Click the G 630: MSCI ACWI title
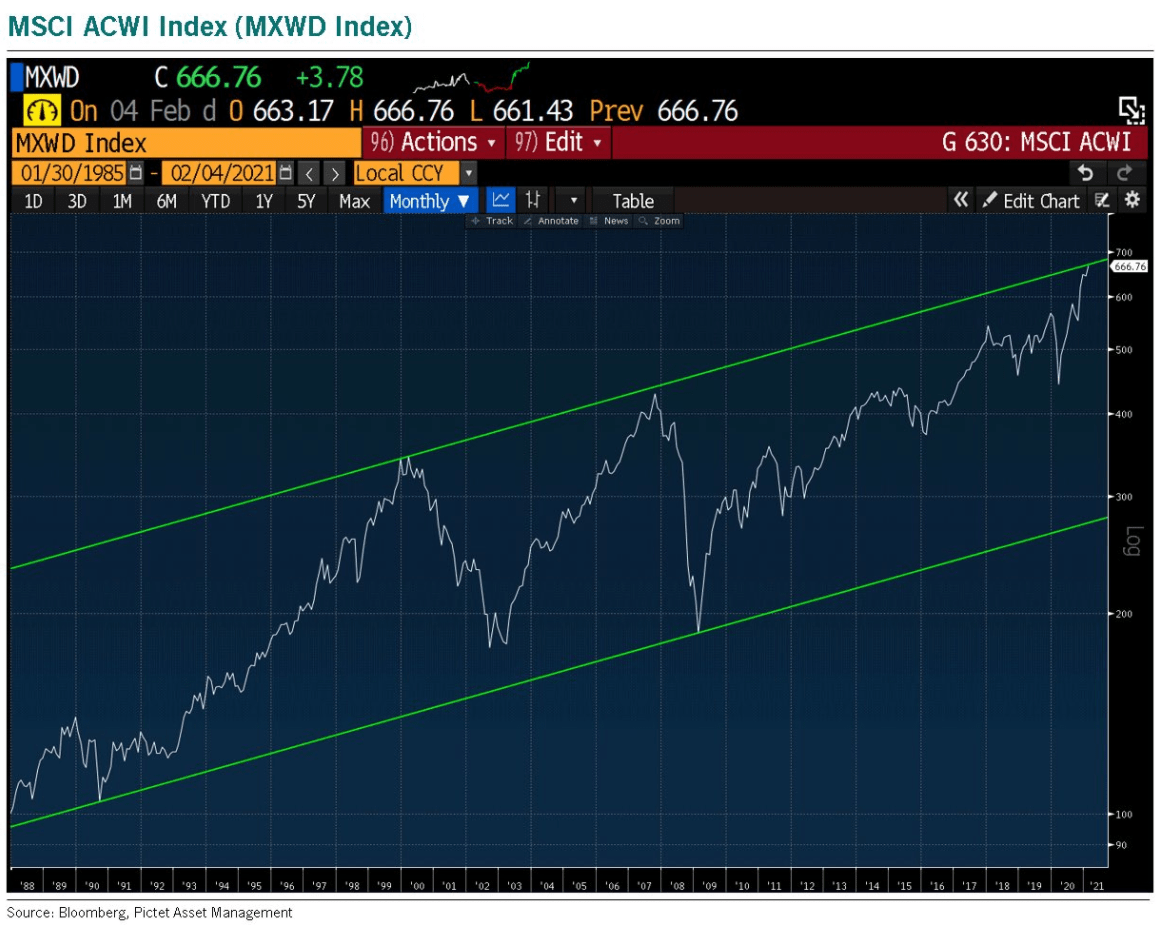Image resolution: width=1160 pixels, height=925 pixels. [x=1036, y=142]
